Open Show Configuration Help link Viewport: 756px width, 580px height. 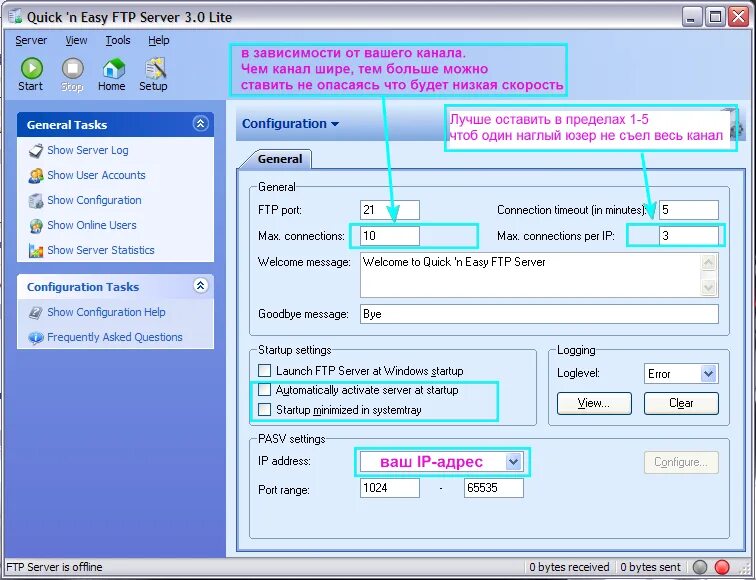coord(106,313)
